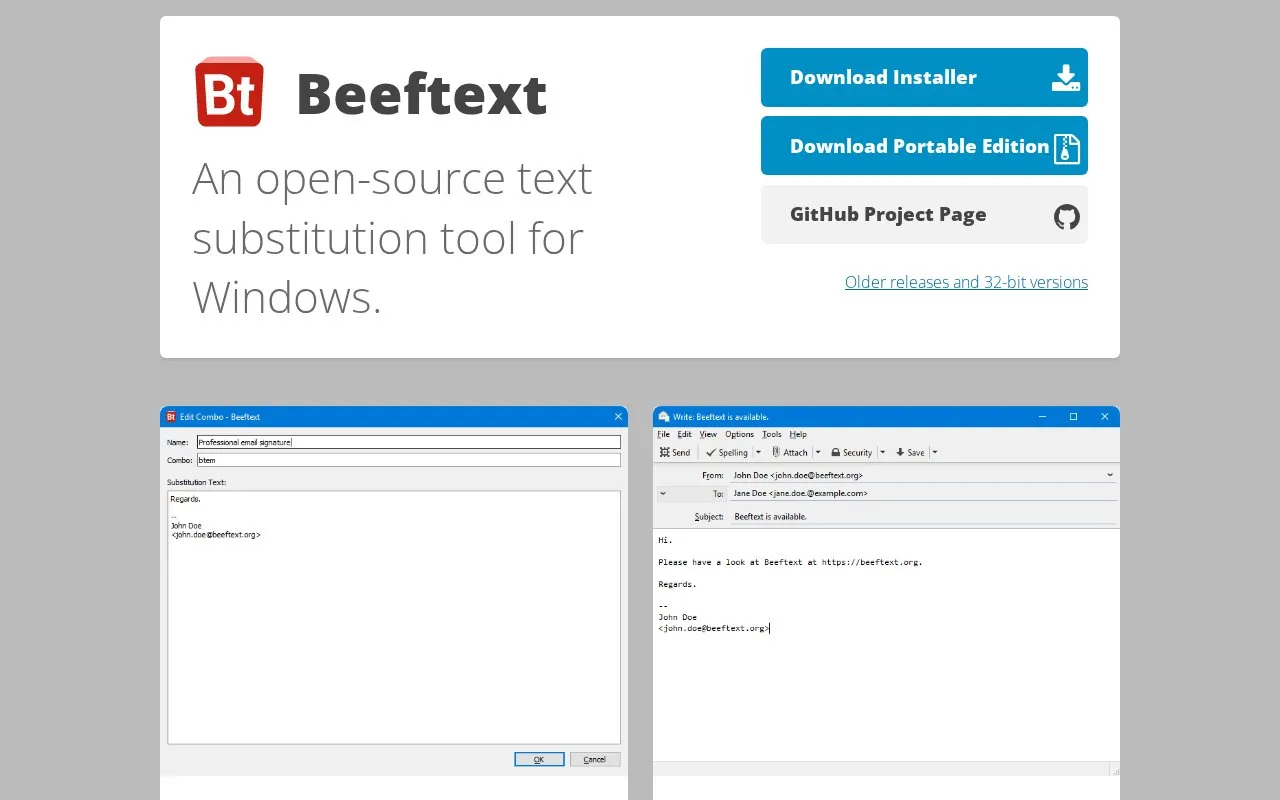Maximize the Write window
The height and width of the screenshot is (800, 1280).
click(x=1073, y=416)
